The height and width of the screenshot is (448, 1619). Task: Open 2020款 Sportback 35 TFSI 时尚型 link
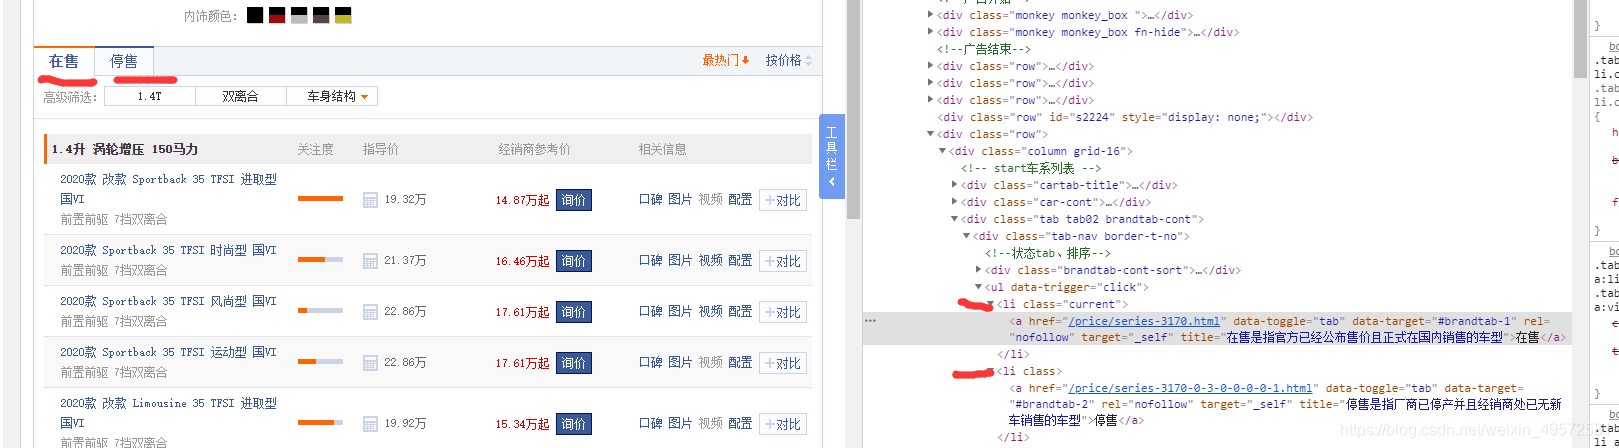168,250
